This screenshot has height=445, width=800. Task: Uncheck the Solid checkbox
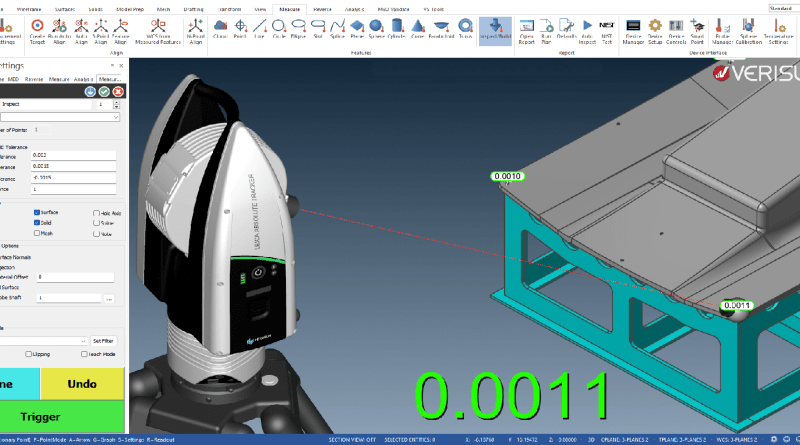37,222
